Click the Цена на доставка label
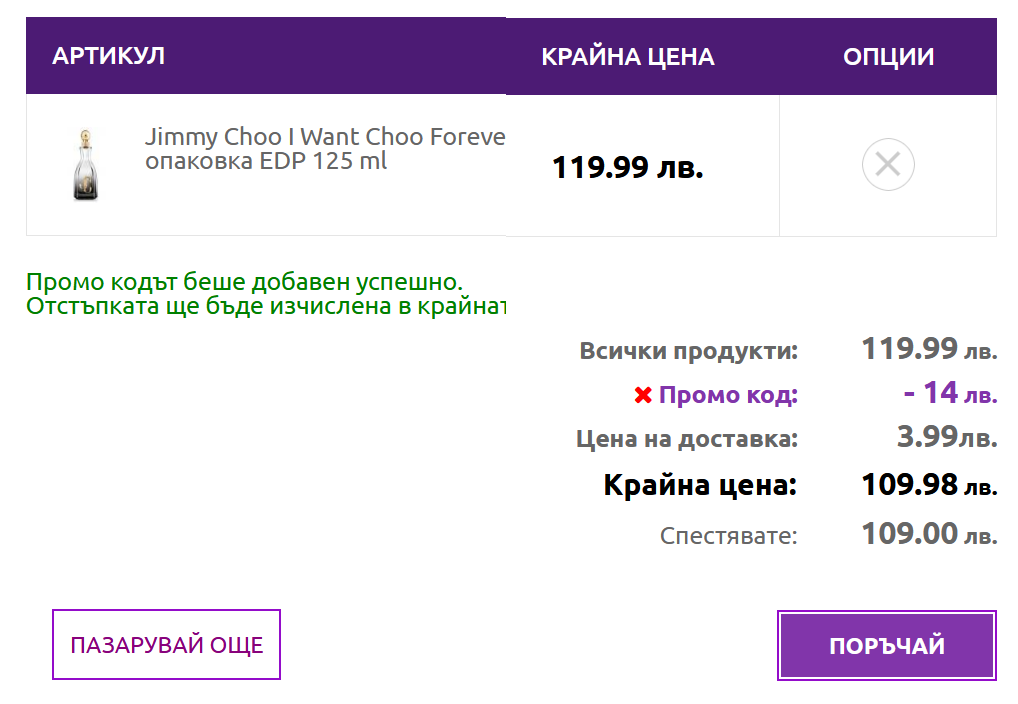This screenshot has height=704, width=1018. point(687,439)
